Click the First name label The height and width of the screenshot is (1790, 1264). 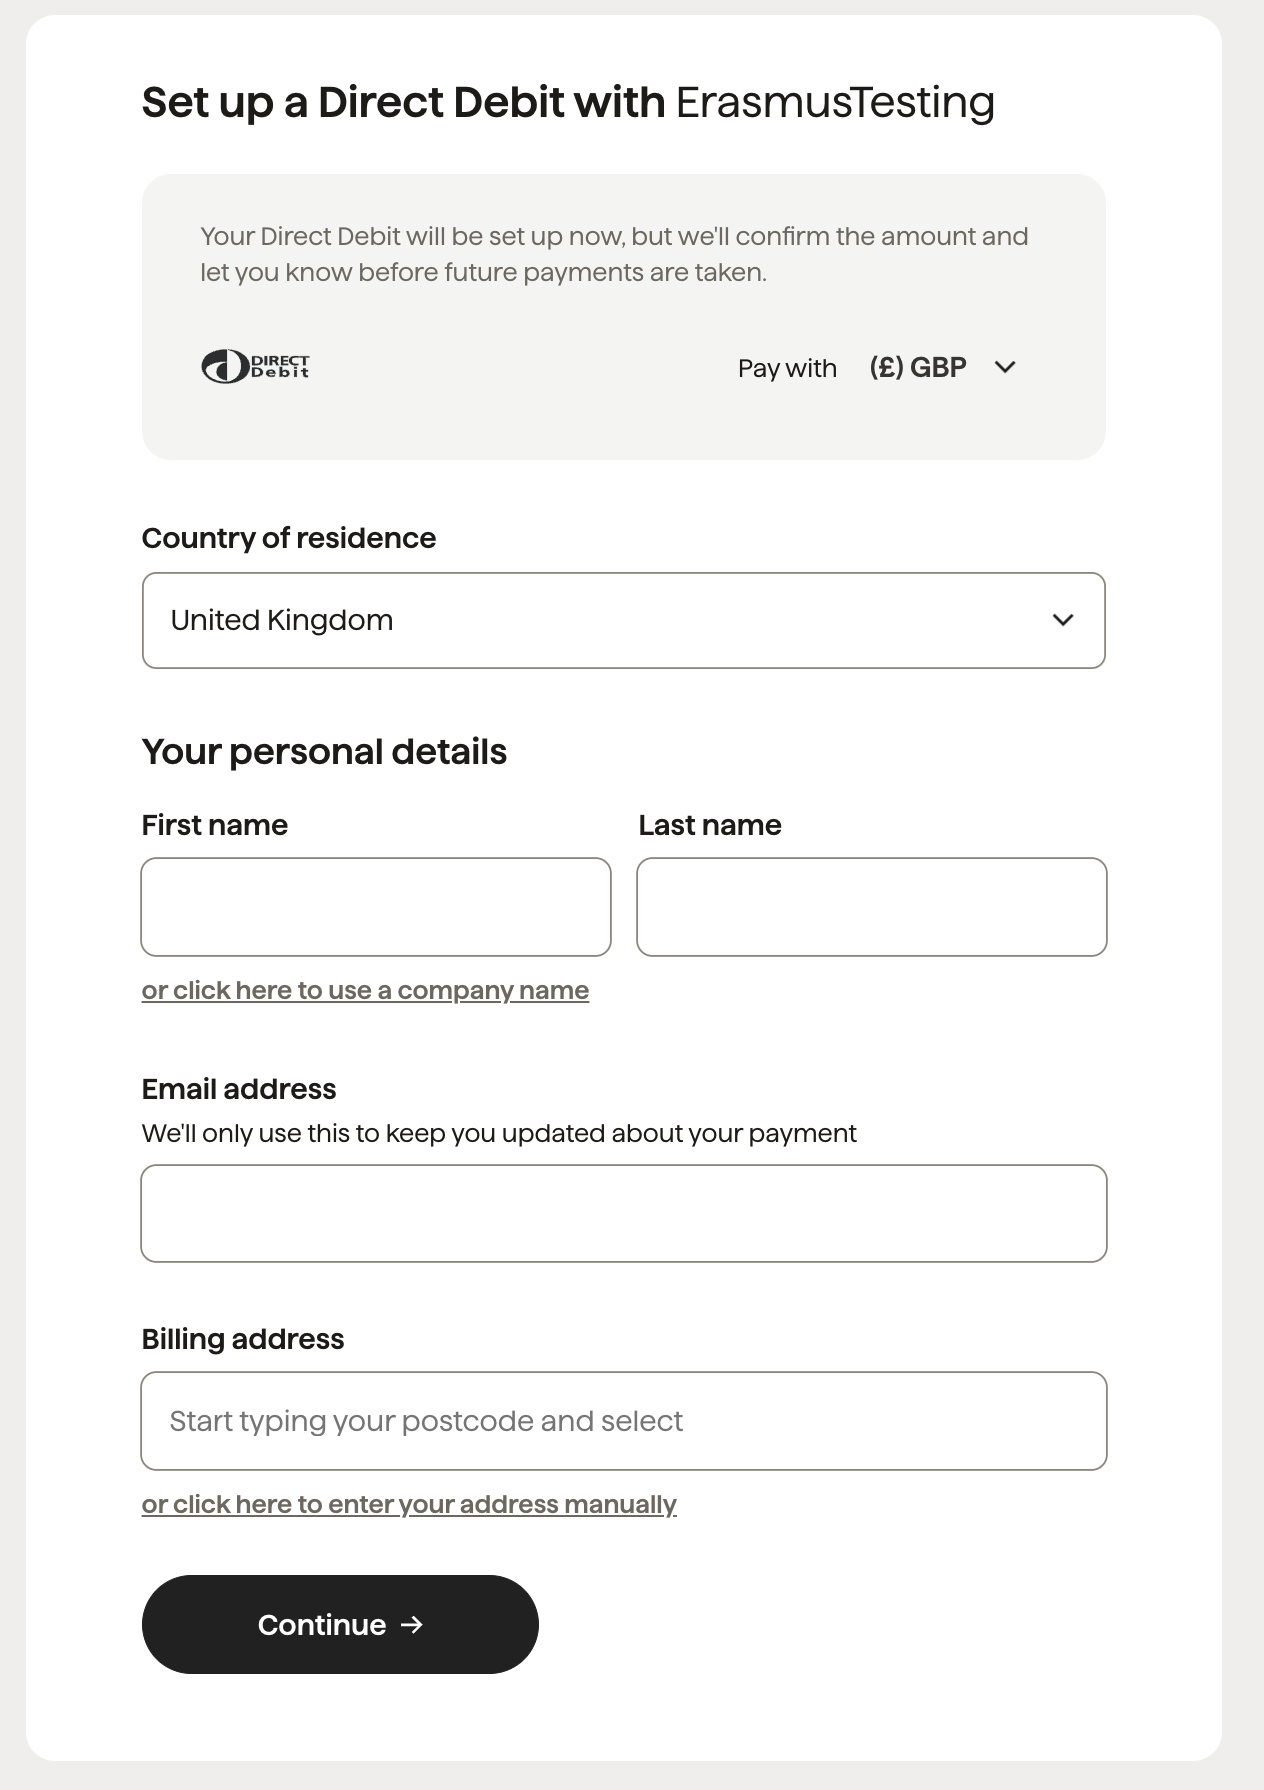215,825
